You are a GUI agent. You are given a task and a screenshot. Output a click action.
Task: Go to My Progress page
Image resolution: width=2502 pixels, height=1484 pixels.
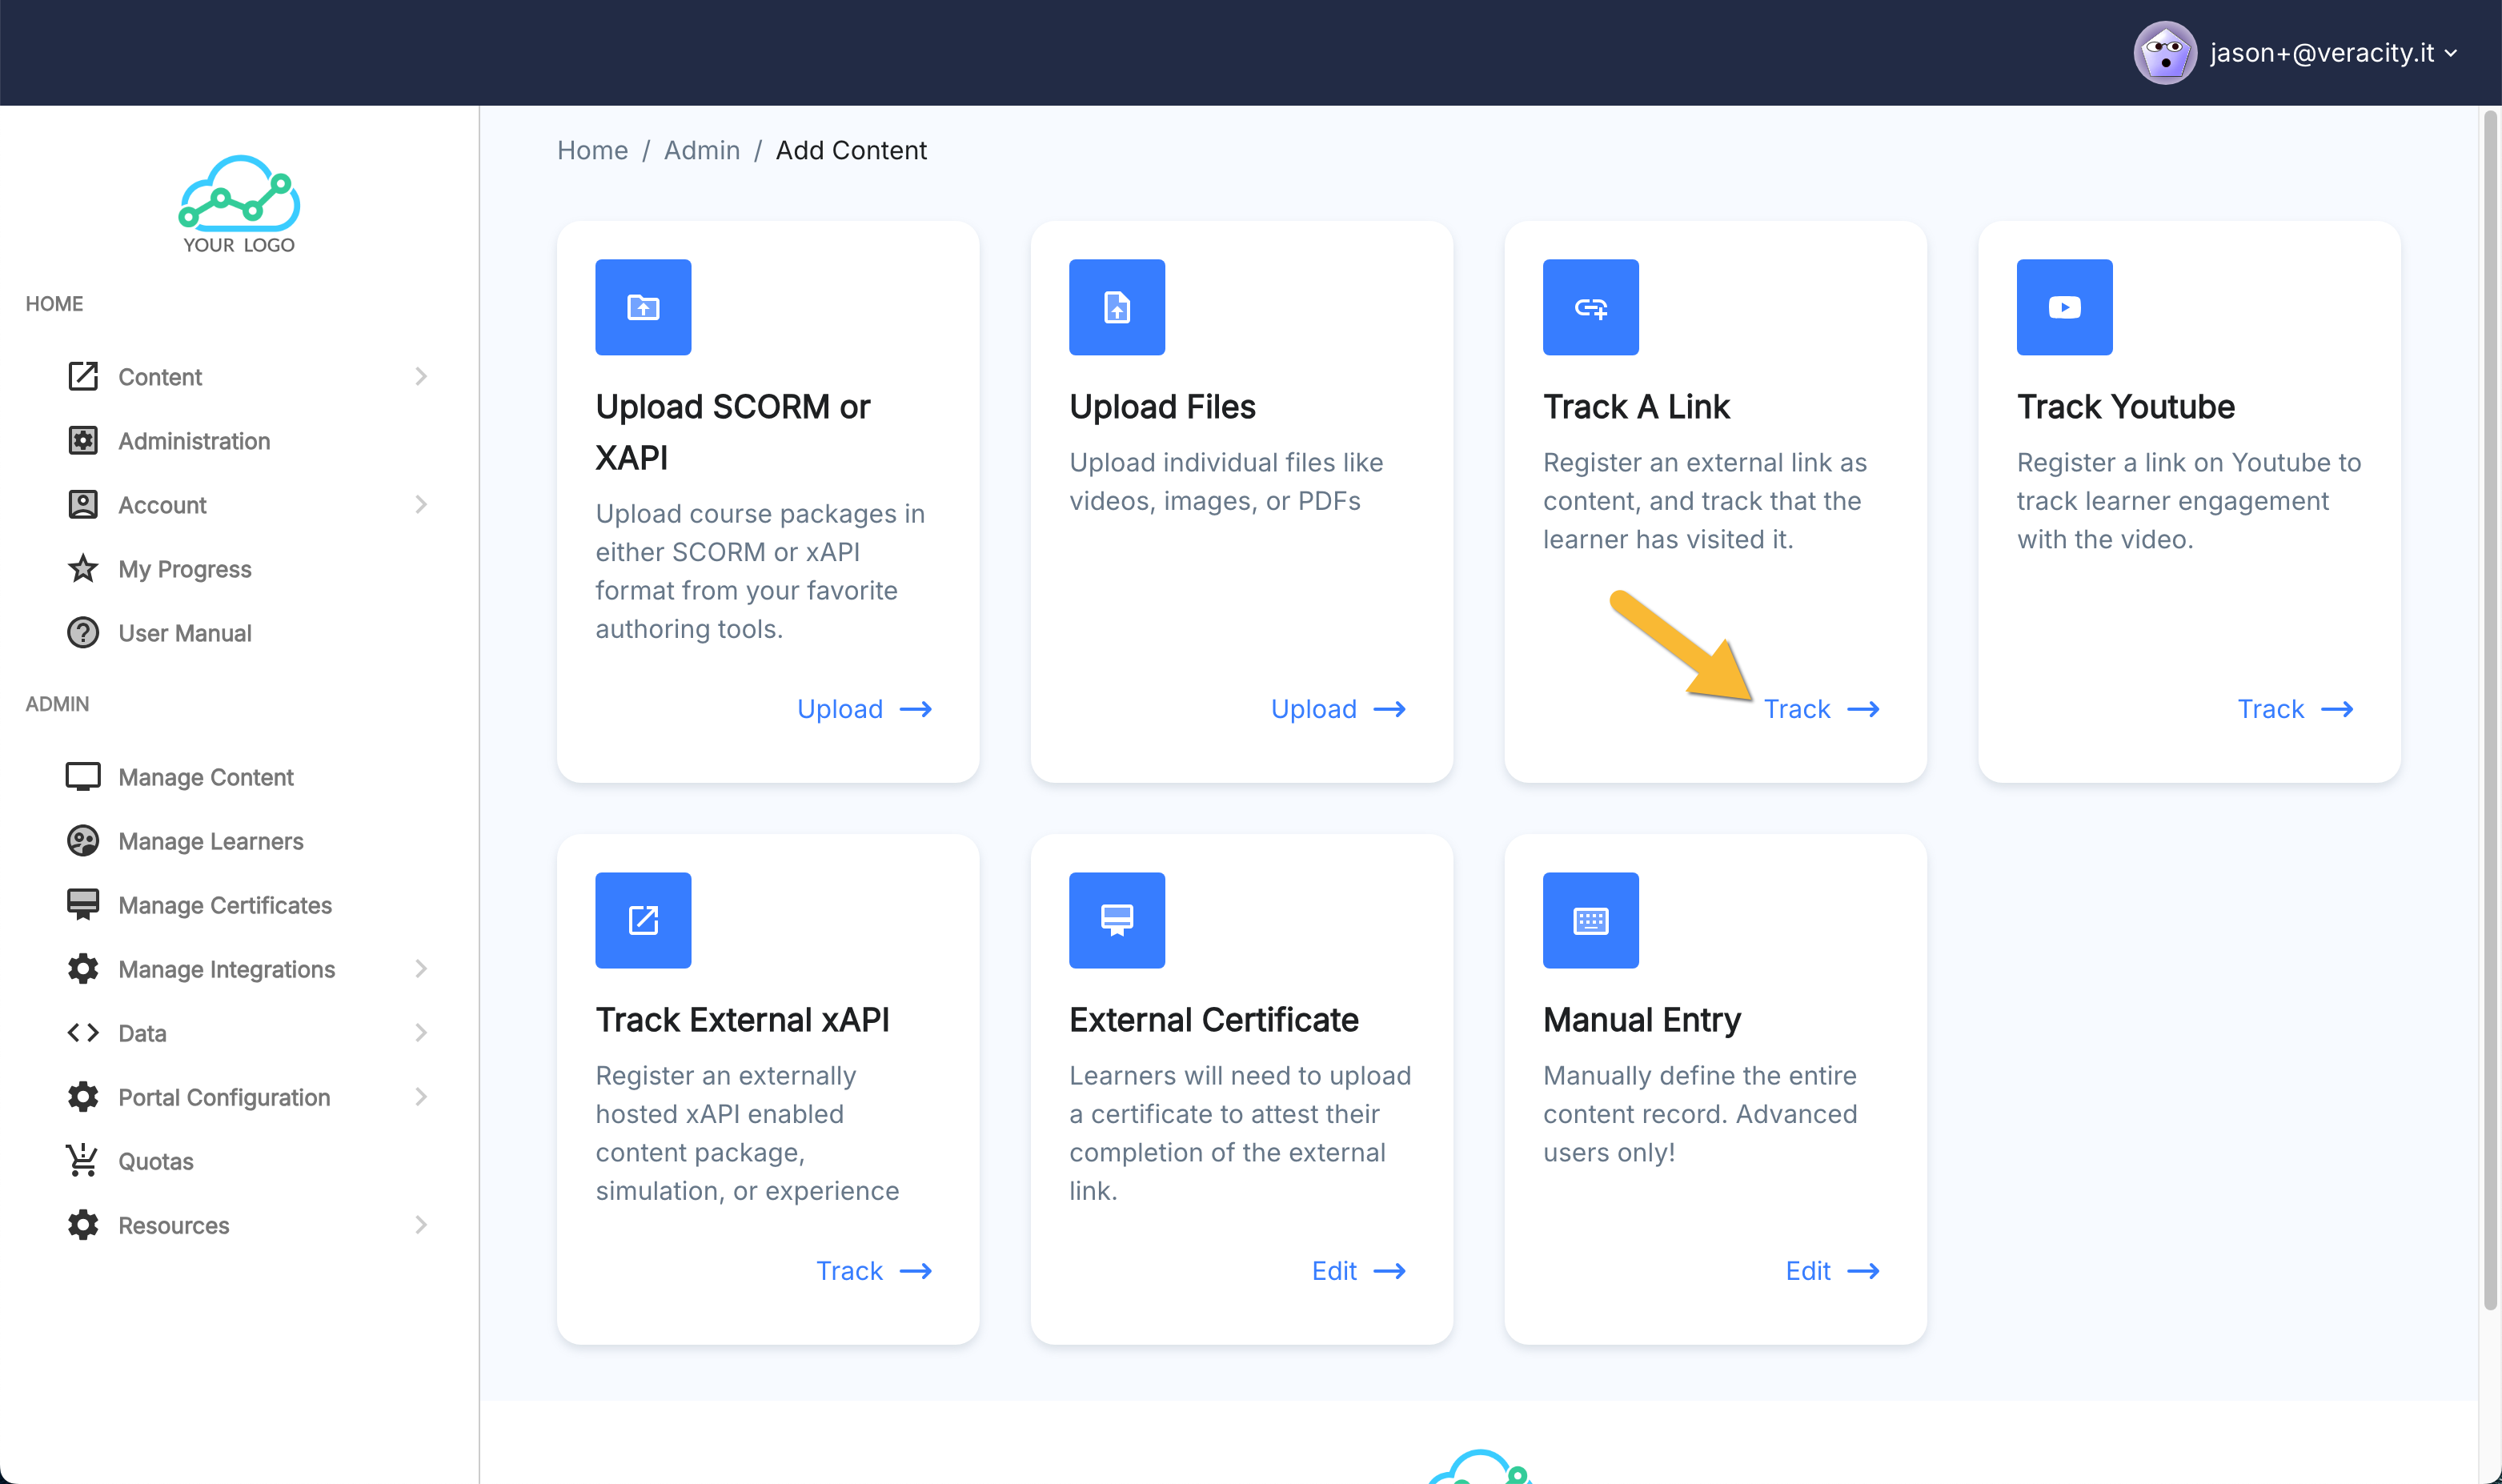184,569
